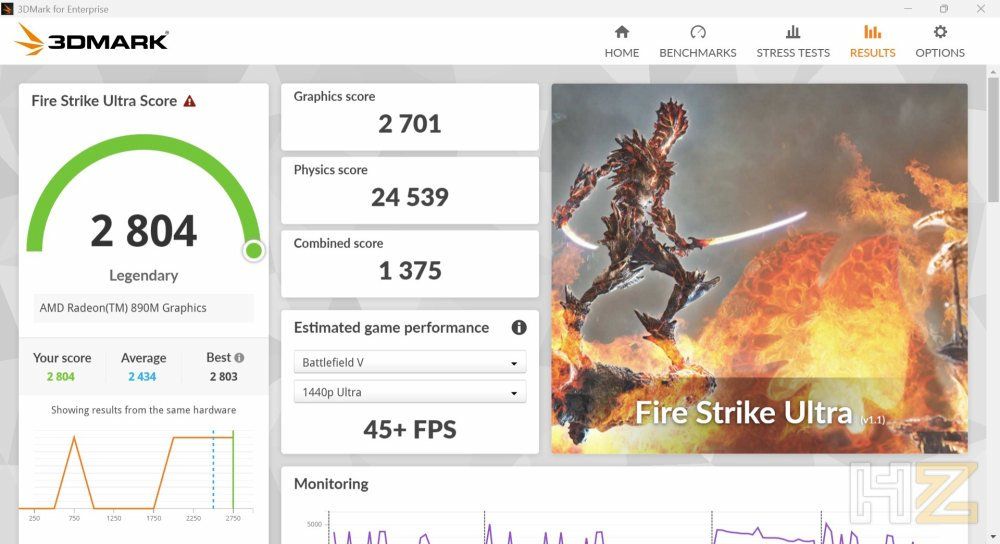Click the Benchmarks gauge icon
Screen dimensions: 1000x544
coord(698,32)
